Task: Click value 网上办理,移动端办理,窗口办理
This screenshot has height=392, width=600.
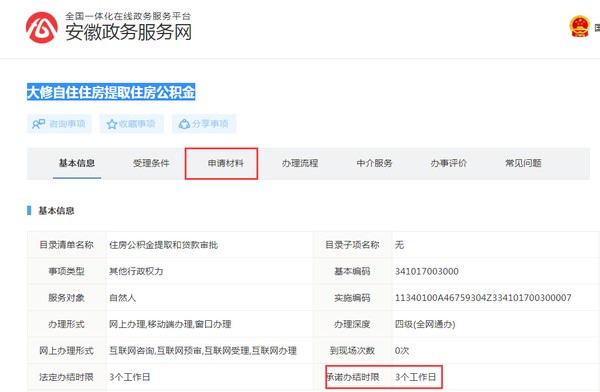Action: pyautogui.click(x=170, y=324)
